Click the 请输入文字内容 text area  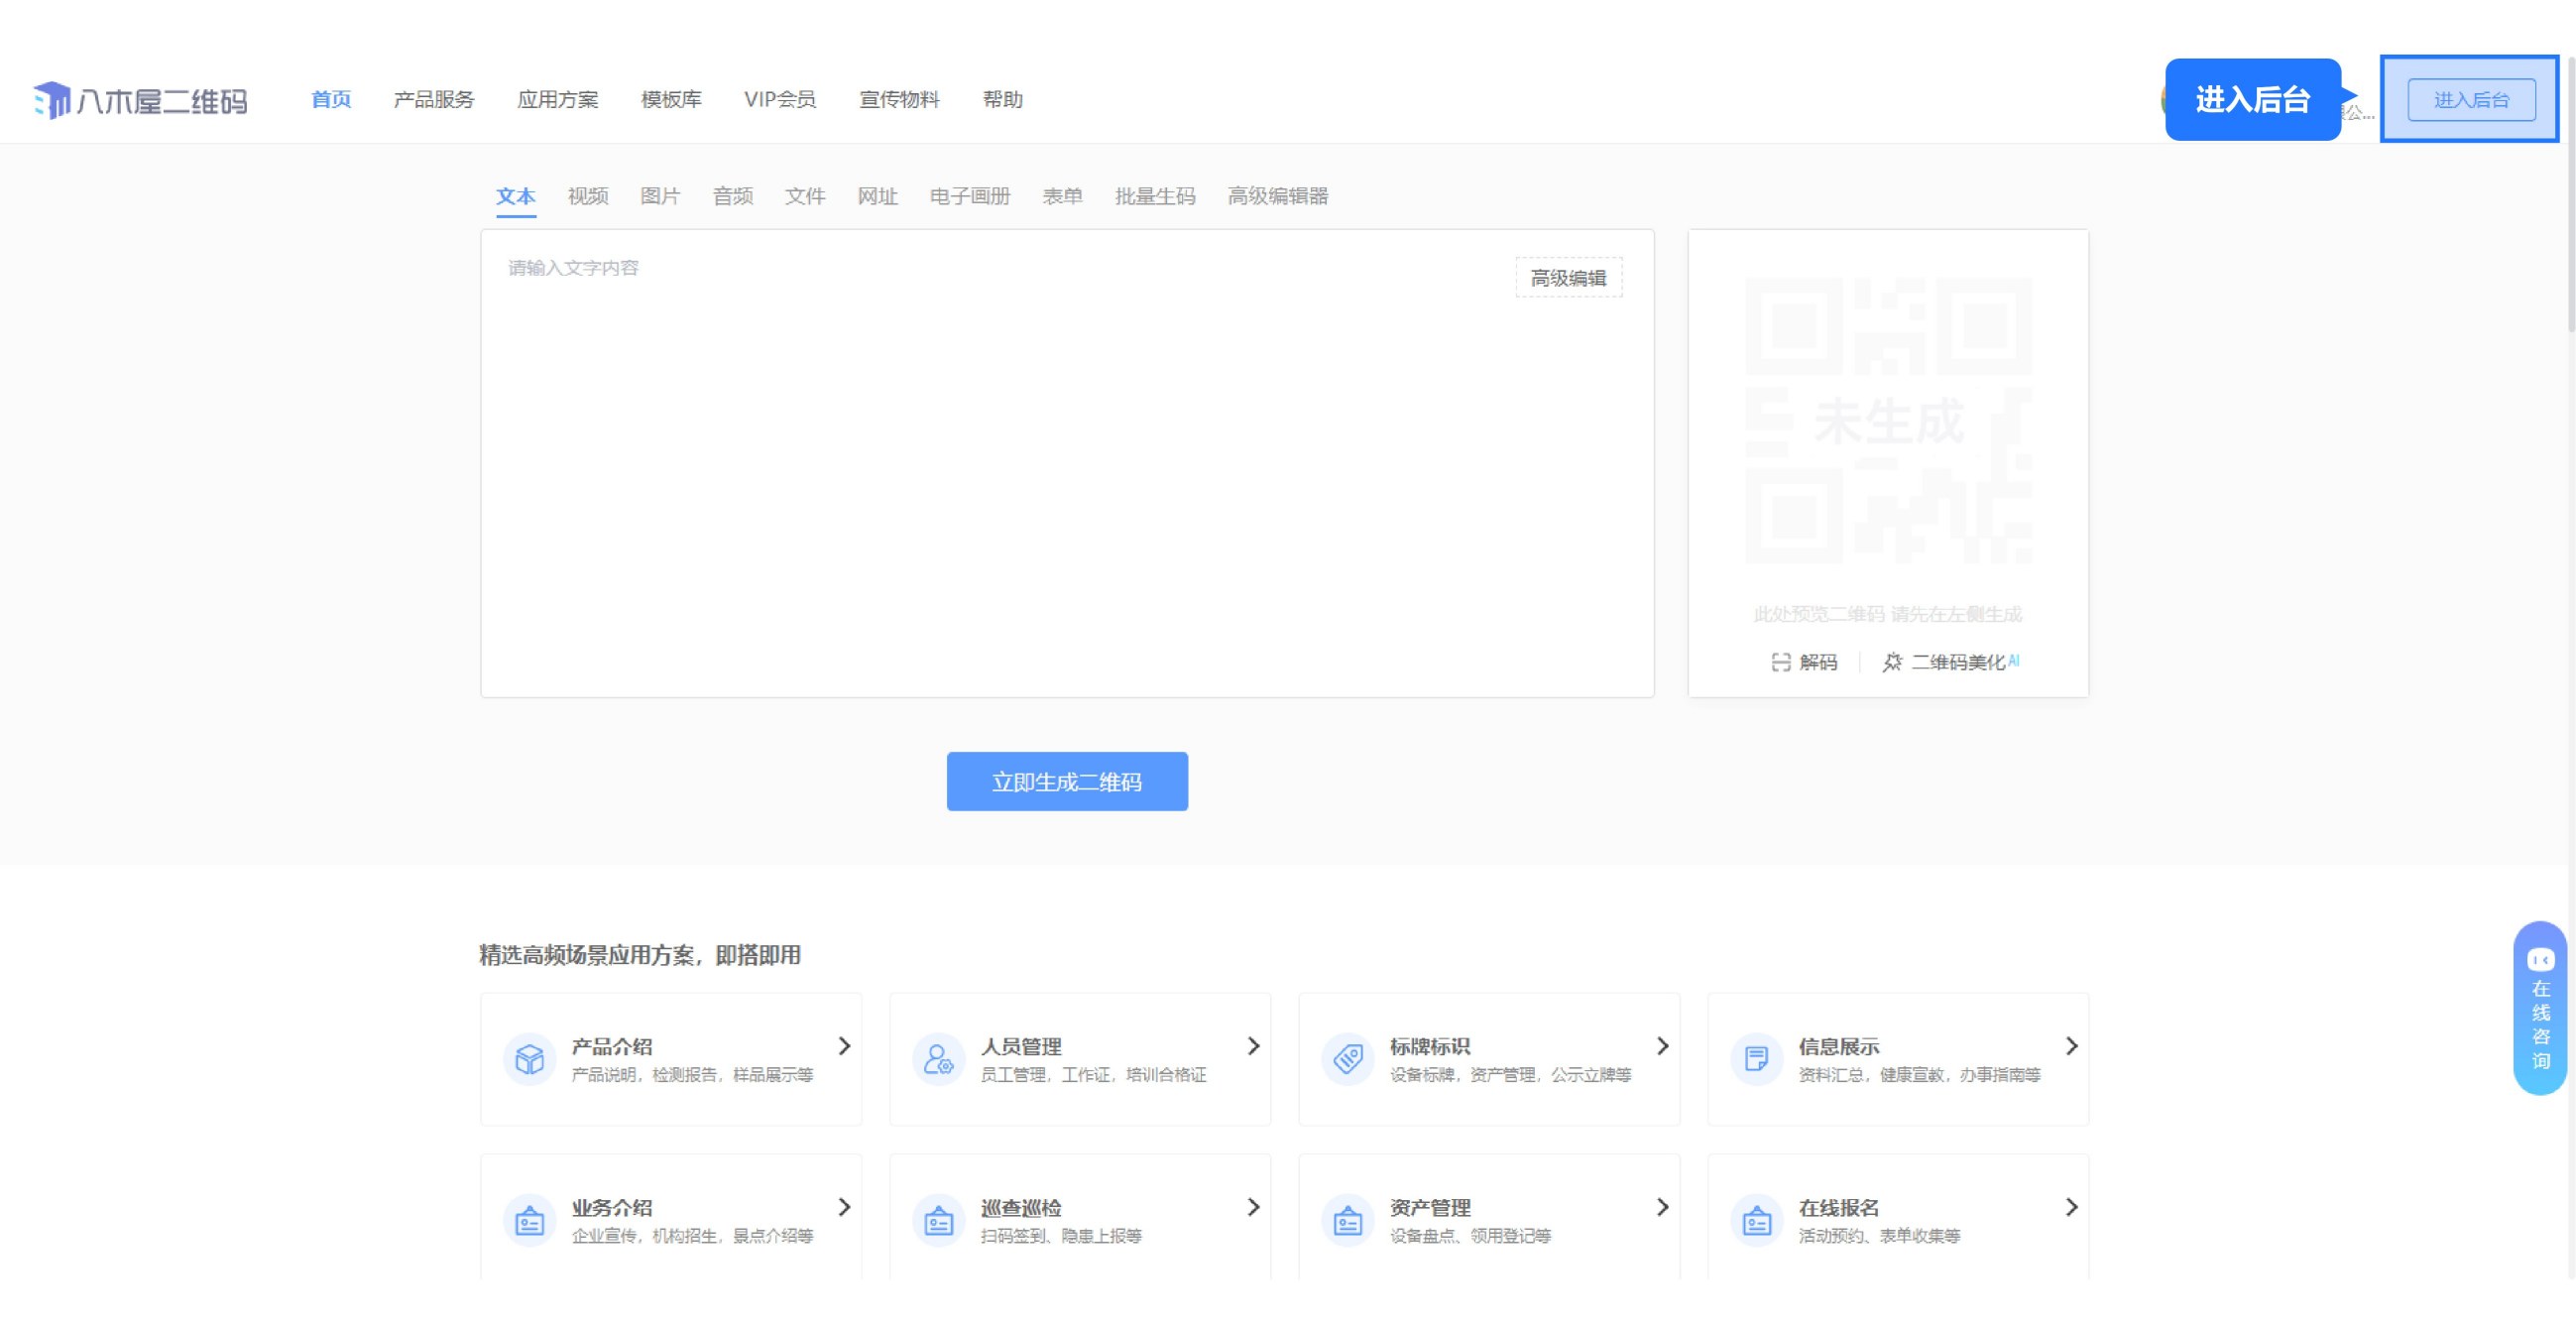coord(1067,463)
